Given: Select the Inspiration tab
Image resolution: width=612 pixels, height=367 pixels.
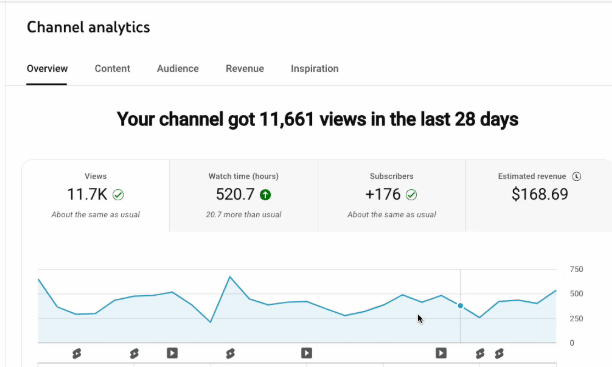Looking at the screenshot, I should pos(315,69).
